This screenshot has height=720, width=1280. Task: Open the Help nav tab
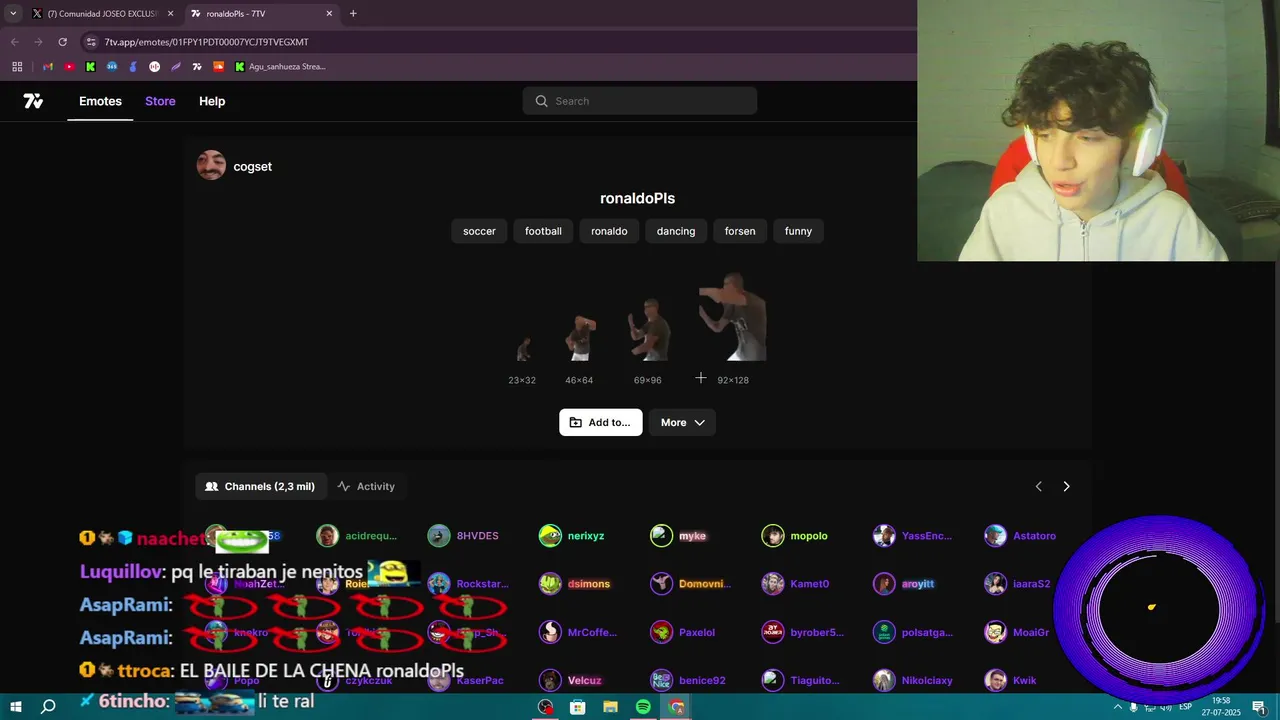(212, 101)
